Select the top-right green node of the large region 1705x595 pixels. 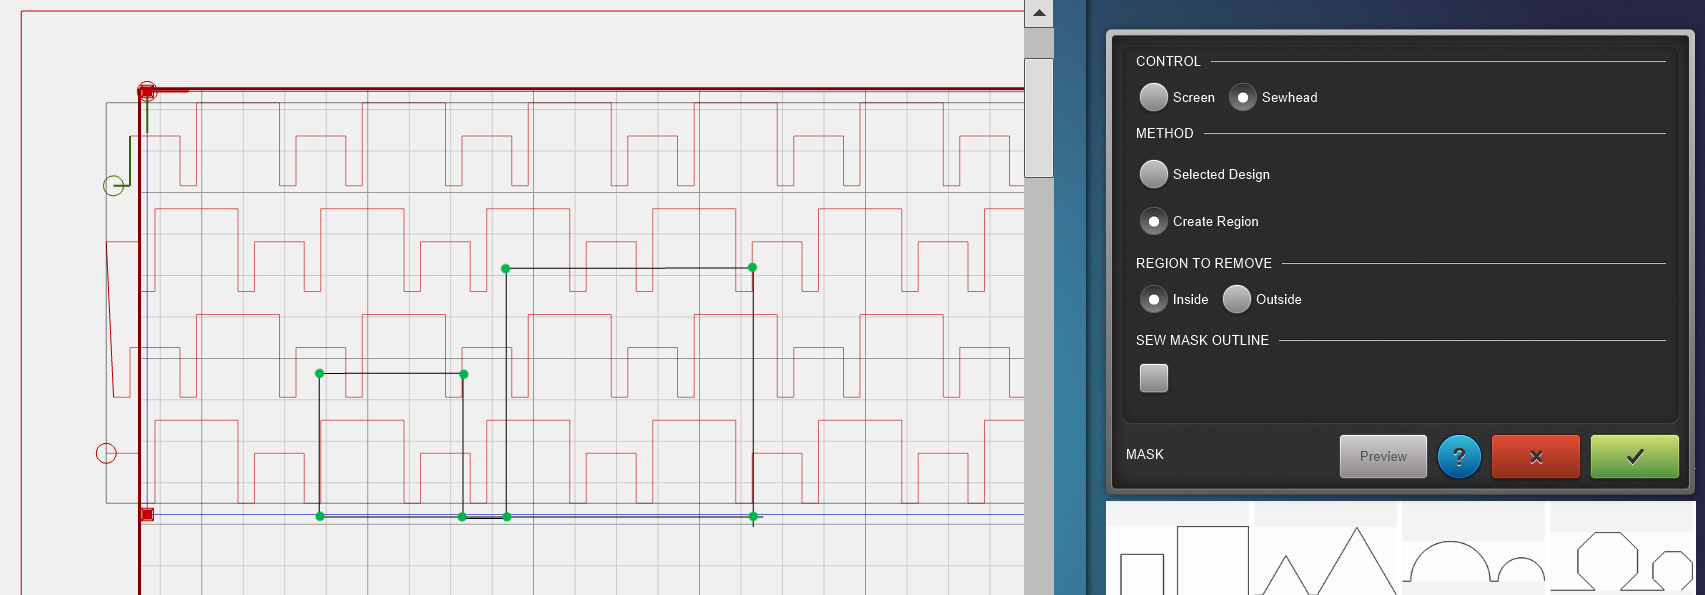tap(752, 268)
